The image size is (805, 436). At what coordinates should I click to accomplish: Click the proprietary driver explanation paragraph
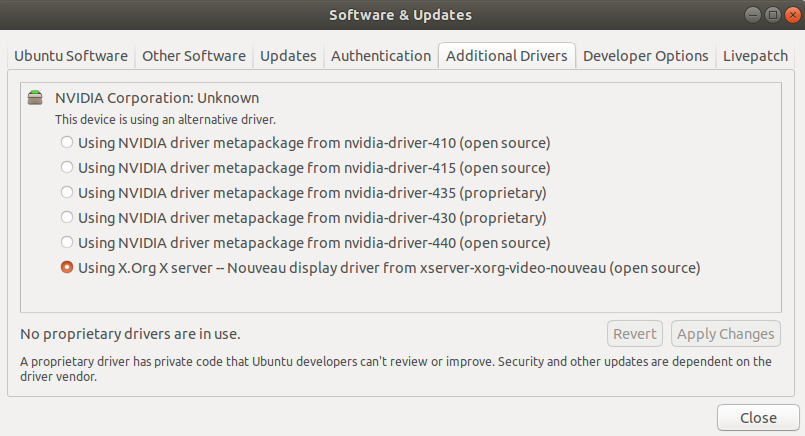pyautogui.click(x=396, y=369)
